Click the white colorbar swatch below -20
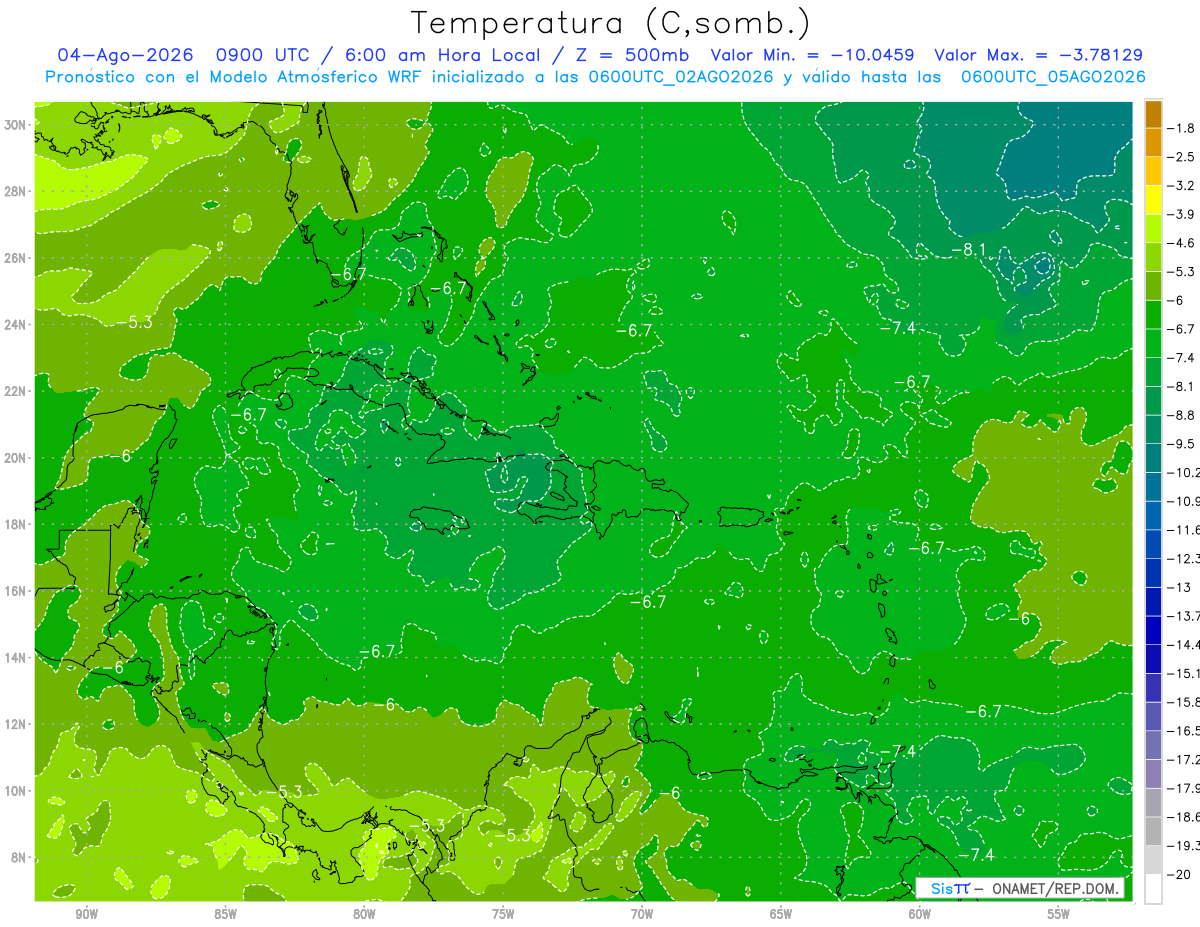Screen dimensions: 1200x927 point(1154,888)
